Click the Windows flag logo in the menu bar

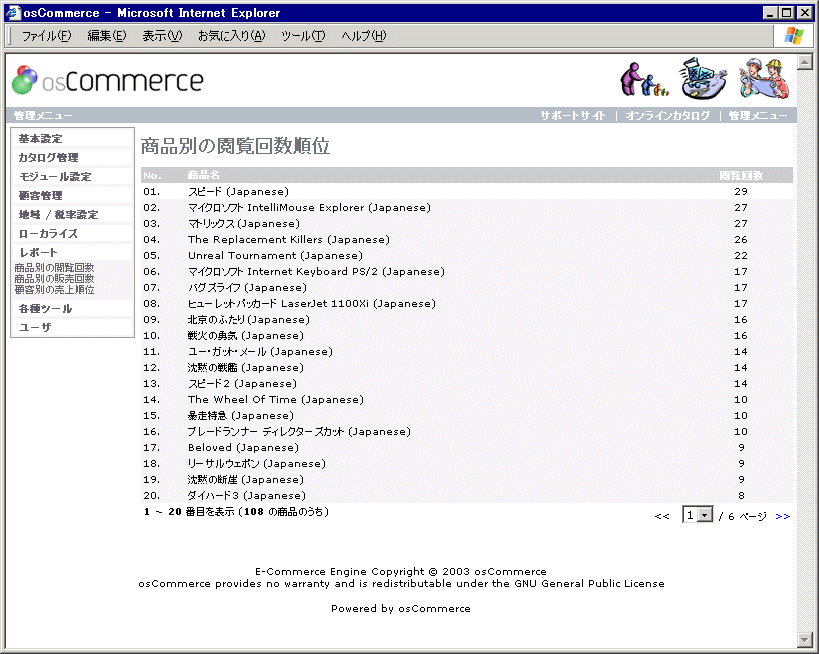click(x=794, y=36)
